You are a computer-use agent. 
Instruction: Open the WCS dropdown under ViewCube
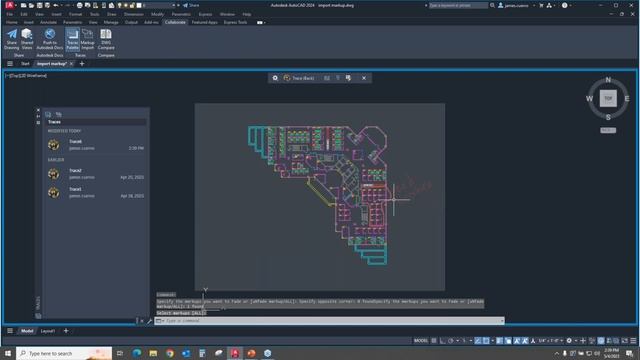tap(608, 130)
